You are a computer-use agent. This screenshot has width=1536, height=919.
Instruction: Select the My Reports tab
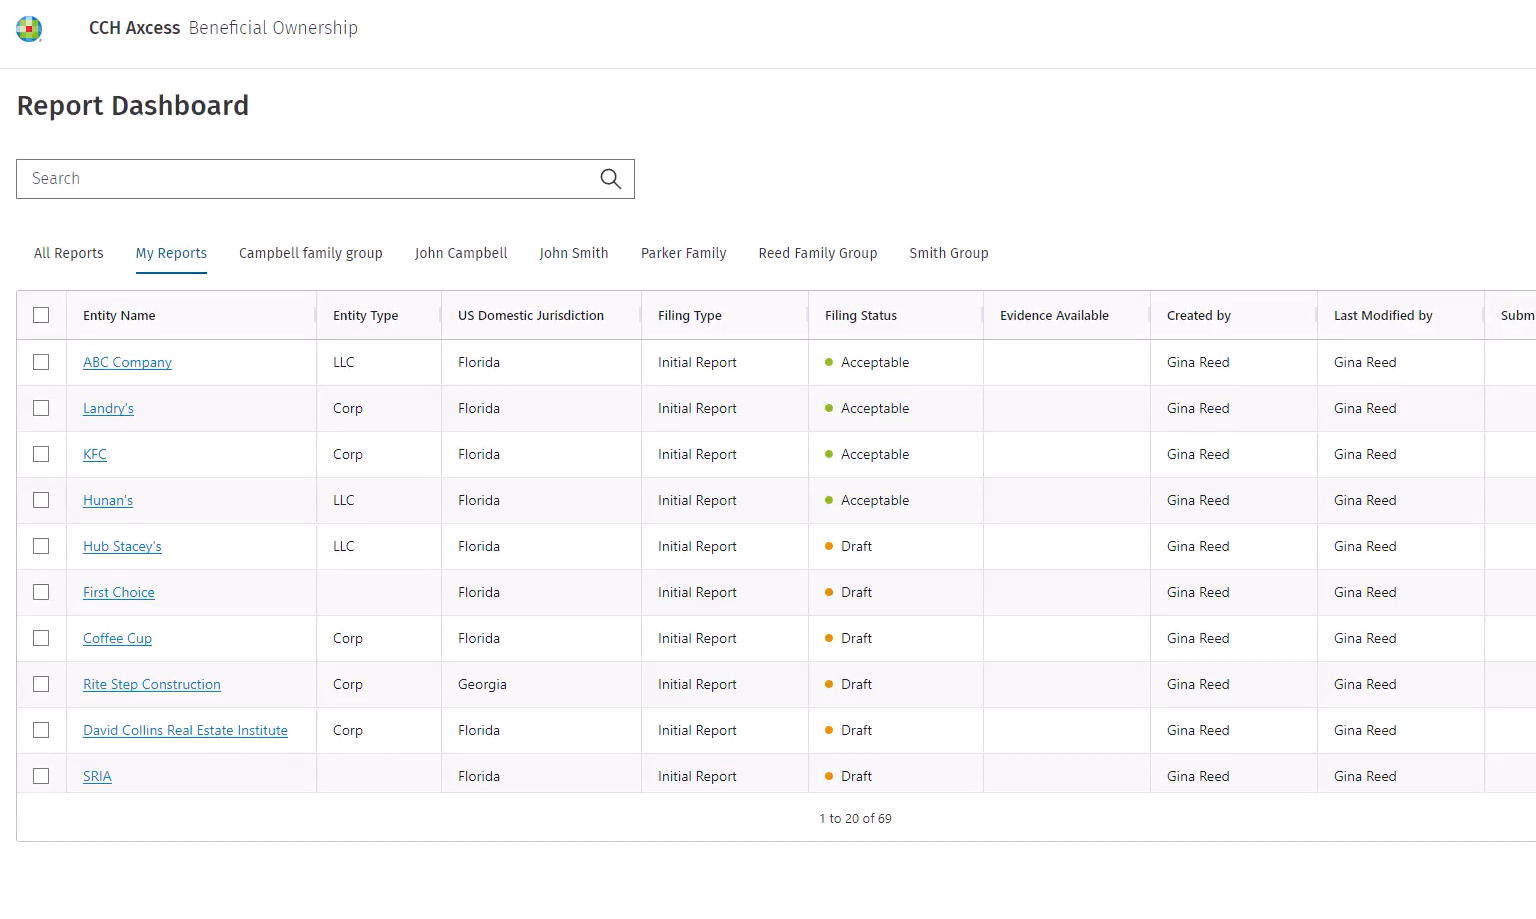pyautogui.click(x=171, y=253)
